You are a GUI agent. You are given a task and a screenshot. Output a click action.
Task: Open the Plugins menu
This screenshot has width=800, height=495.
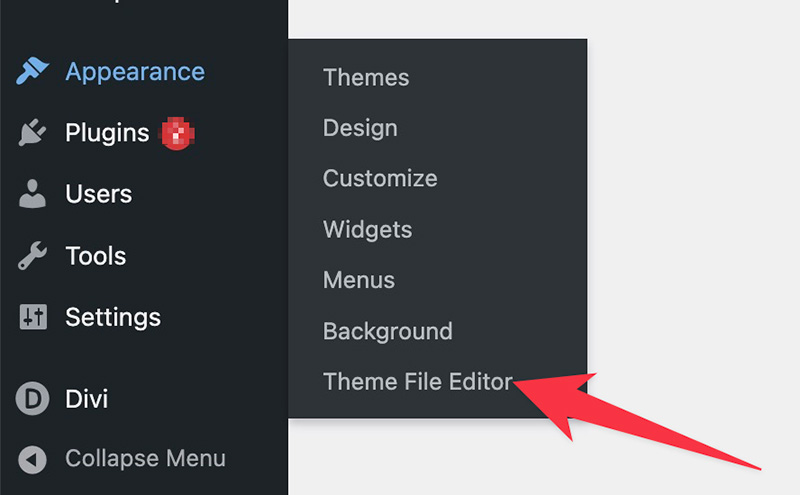point(107,133)
